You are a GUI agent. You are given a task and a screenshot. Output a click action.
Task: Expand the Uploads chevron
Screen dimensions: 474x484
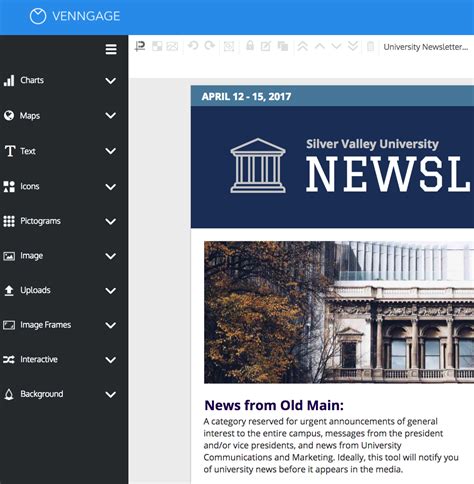tap(111, 291)
